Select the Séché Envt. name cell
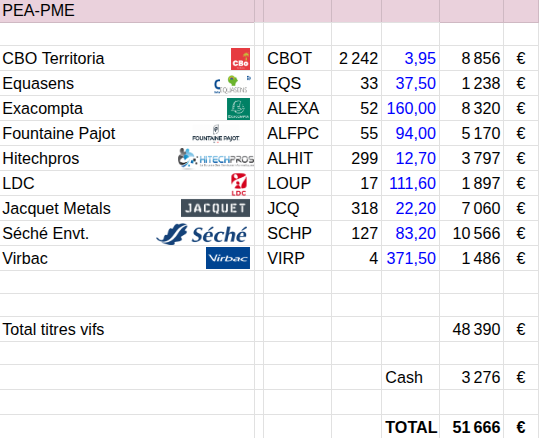The width and height of the screenshot is (539, 438). [127, 233]
